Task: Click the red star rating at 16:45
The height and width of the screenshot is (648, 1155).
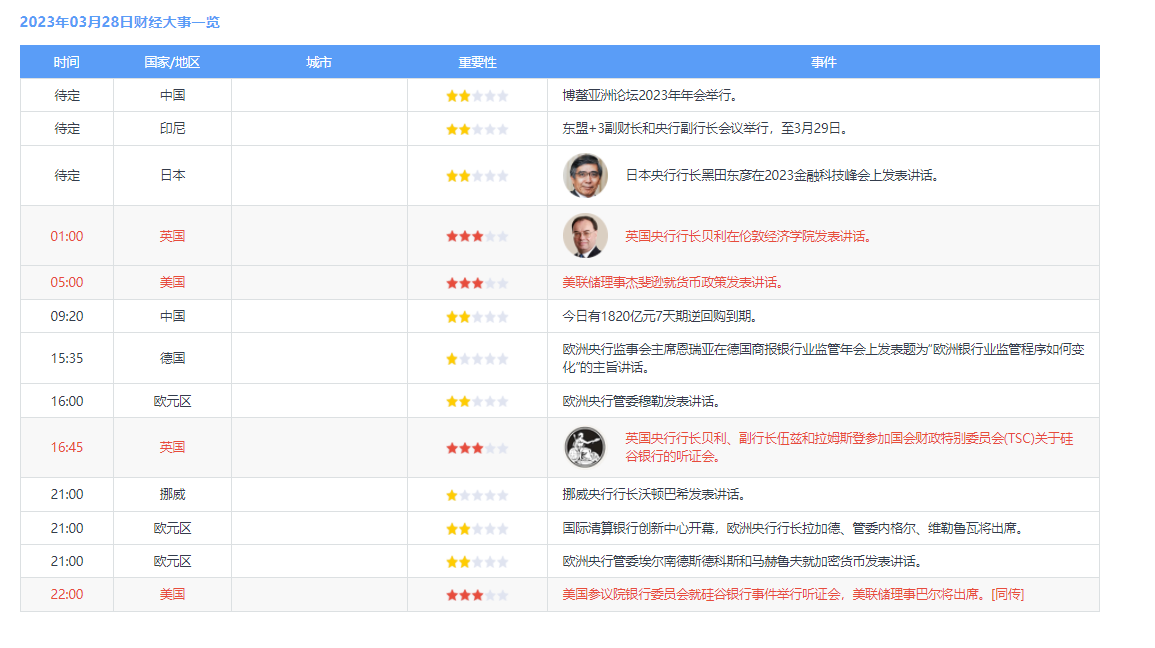Action: tap(477, 448)
